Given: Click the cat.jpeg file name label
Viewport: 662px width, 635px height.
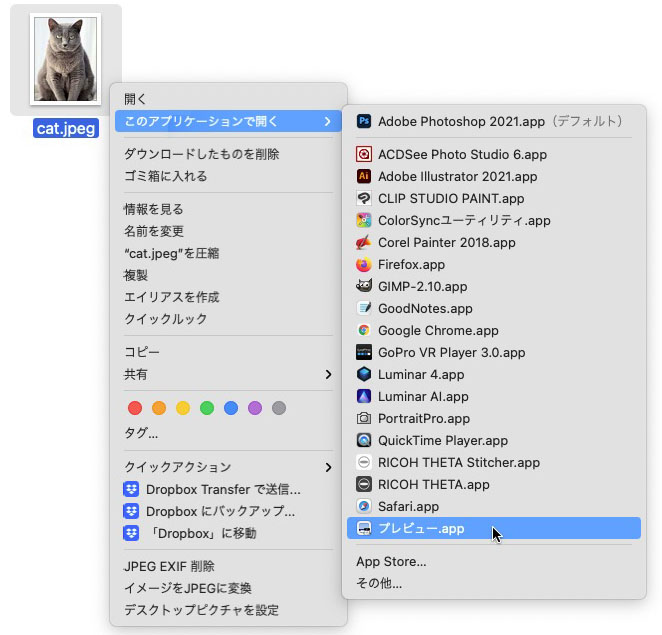Looking at the screenshot, I should pyautogui.click(x=66, y=128).
